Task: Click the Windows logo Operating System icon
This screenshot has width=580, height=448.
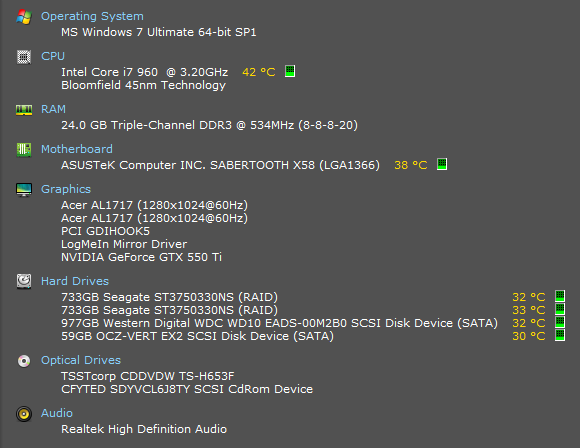Action: pos(24,17)
